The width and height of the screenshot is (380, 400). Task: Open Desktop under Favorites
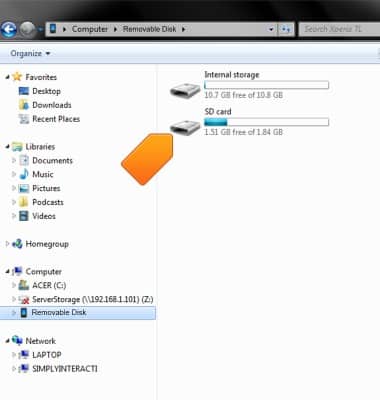click(x=46, y=91)
